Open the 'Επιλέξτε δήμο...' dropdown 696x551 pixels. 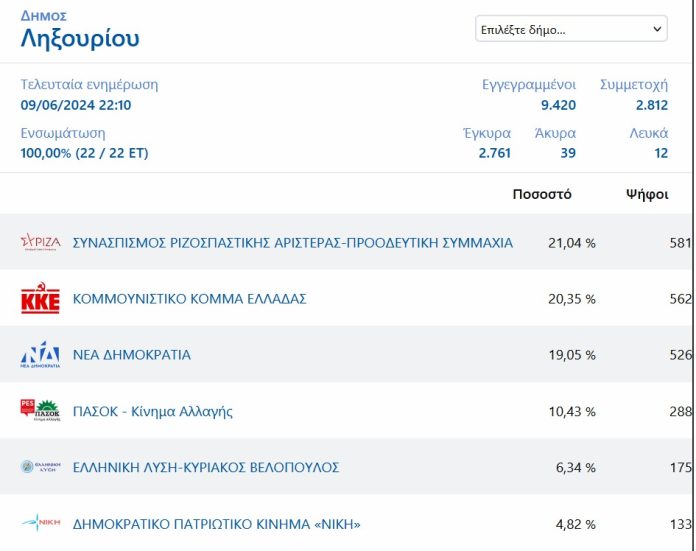click(x=571, y=29)
